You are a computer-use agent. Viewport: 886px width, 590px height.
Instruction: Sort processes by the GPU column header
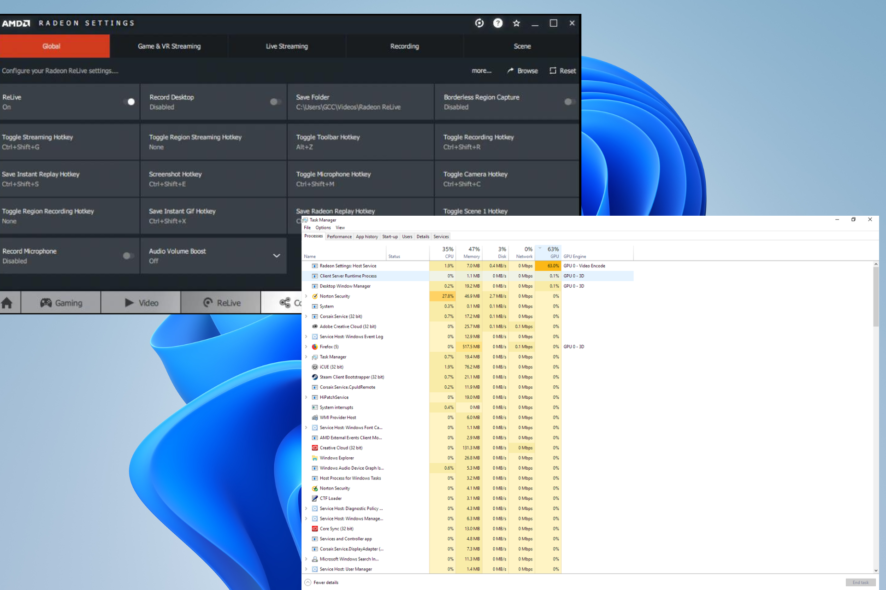point(549,253)
